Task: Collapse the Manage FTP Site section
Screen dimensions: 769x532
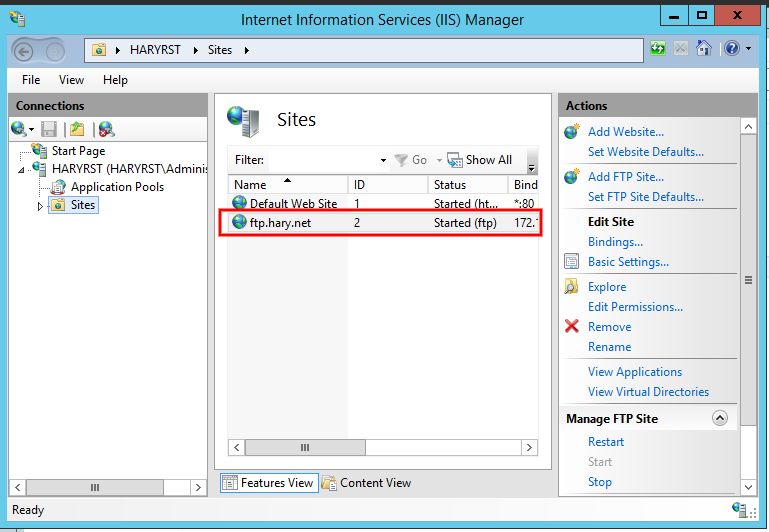Action: tap(719, 419)
